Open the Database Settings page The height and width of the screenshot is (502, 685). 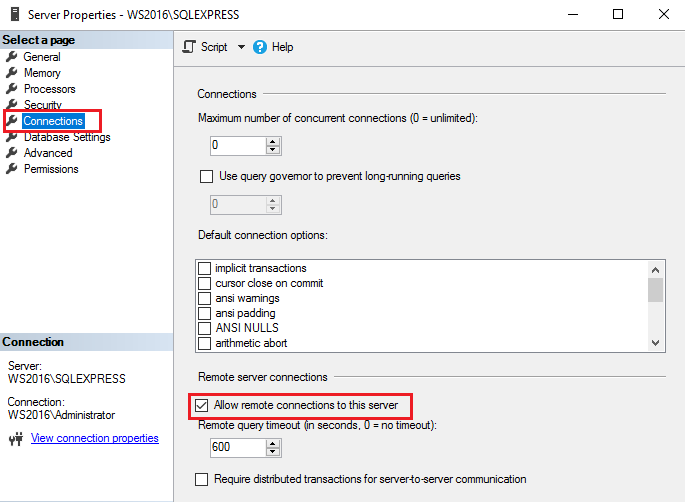67,137
